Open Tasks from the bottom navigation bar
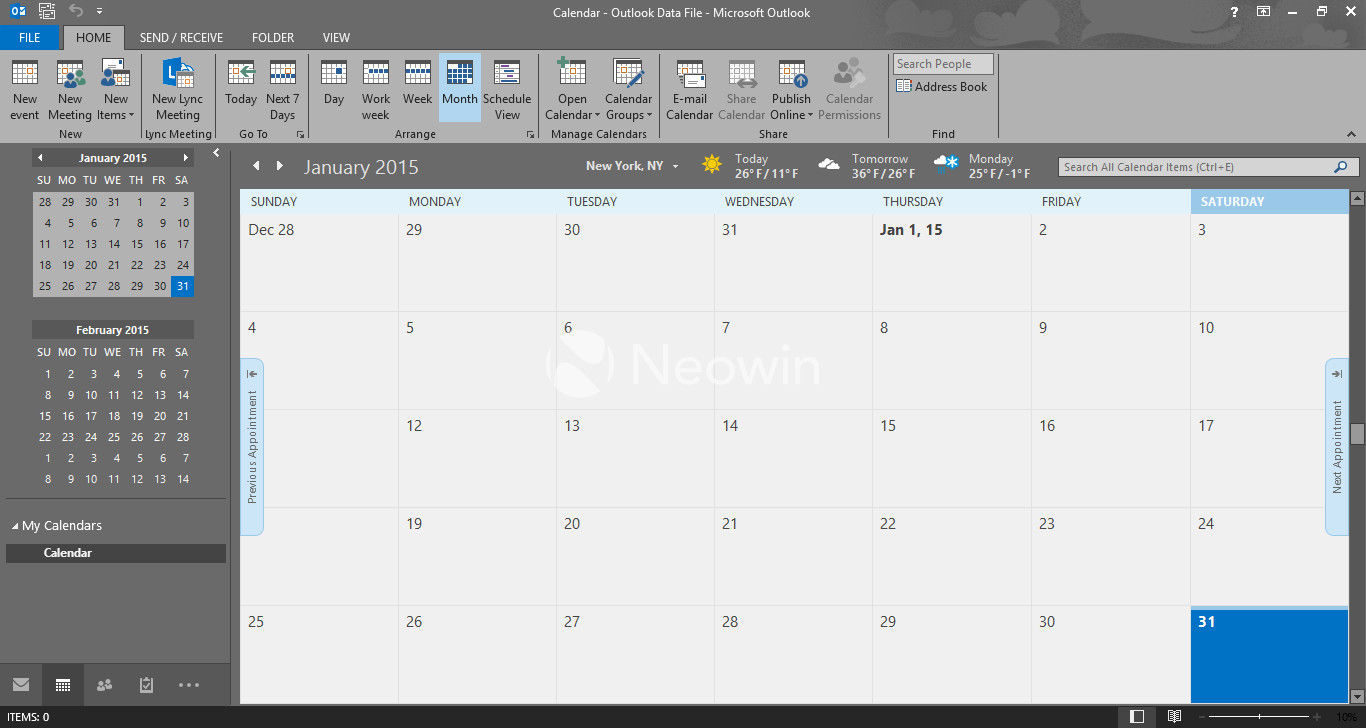 [147, 685]
